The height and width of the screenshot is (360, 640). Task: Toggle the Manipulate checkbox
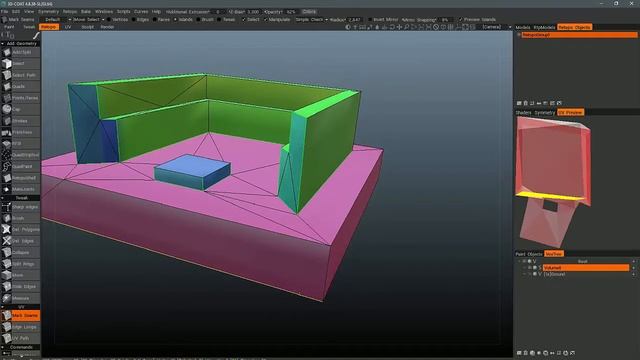(x=277, y=20)
